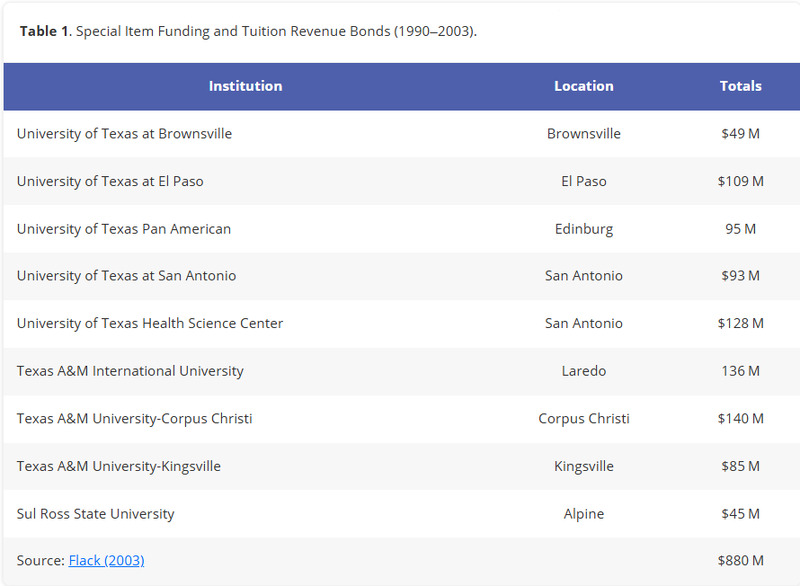
Task: Click the $140 M total value
Action: (740, 419)
